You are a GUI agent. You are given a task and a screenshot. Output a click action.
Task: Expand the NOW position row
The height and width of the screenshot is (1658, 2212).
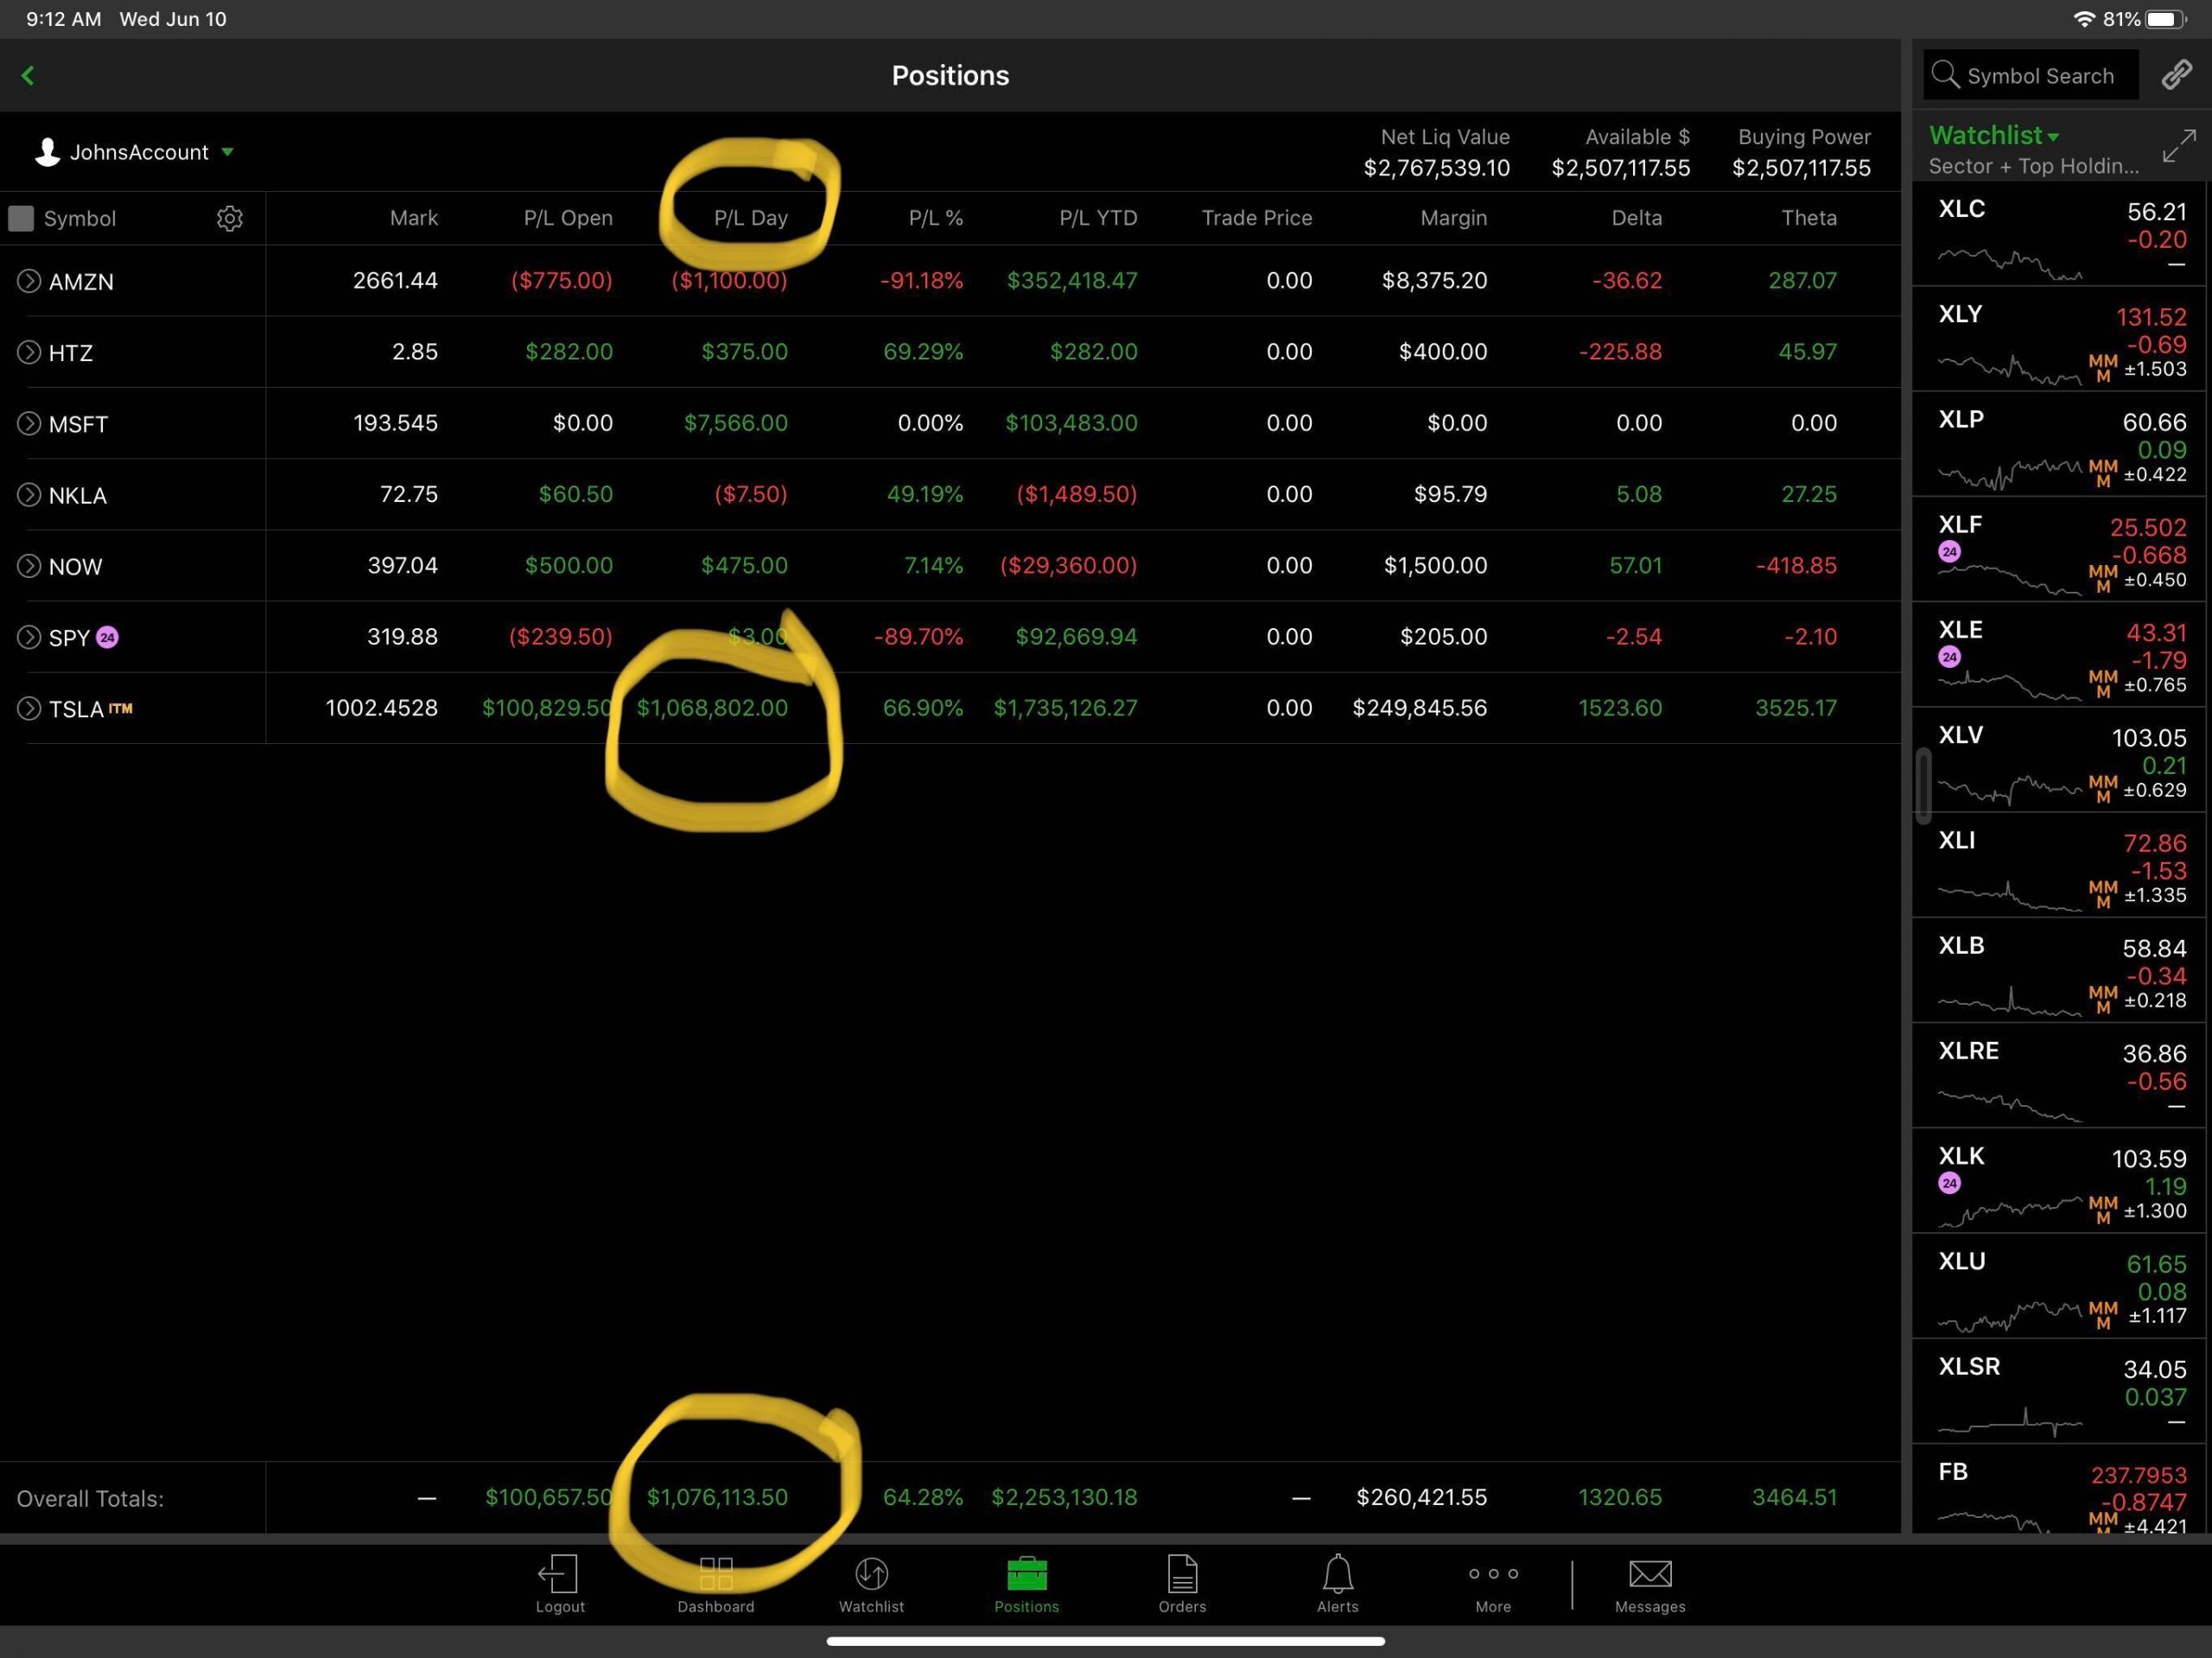point(29,566)
